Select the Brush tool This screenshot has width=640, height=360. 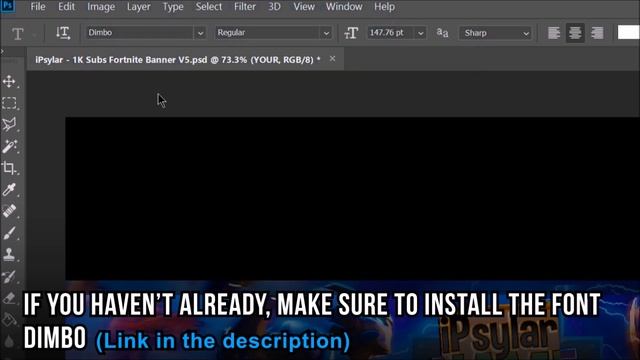[9, 233]
